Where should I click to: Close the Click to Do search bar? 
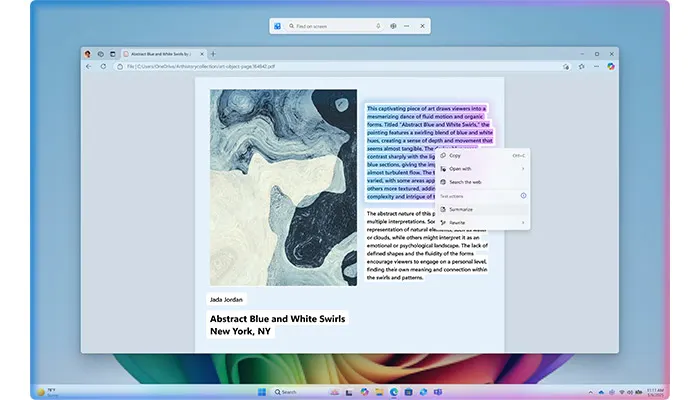point(422,26)
